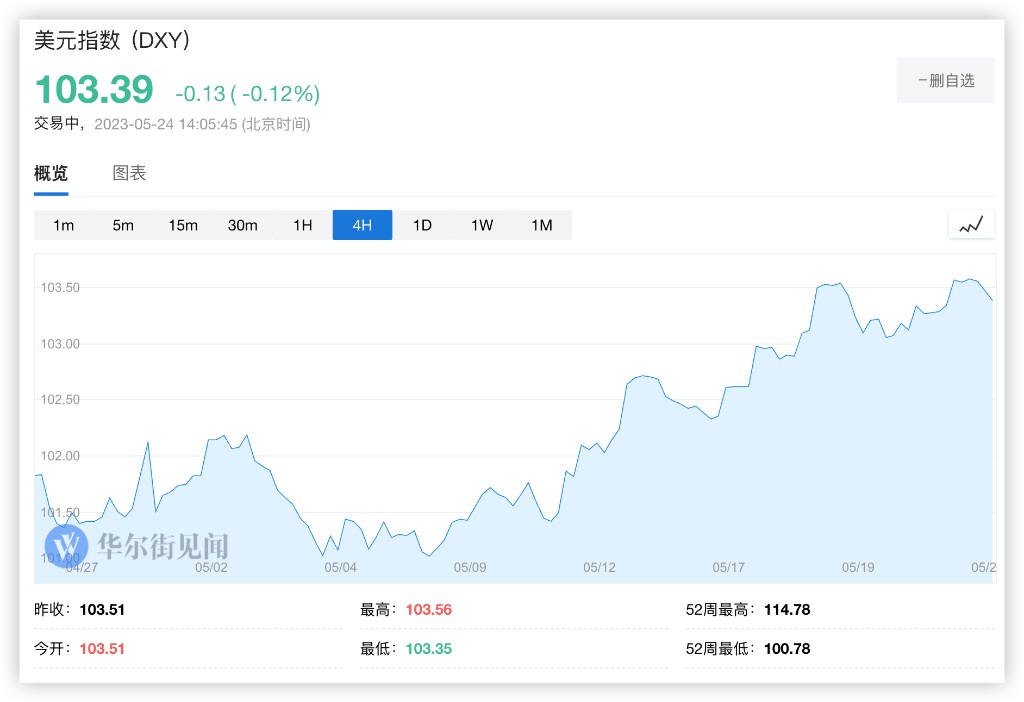Image resolution: width=1024 pixels, height=702 pixels.
Task: Click the 05/12 date axis label
Action: [x=599, y=567]
